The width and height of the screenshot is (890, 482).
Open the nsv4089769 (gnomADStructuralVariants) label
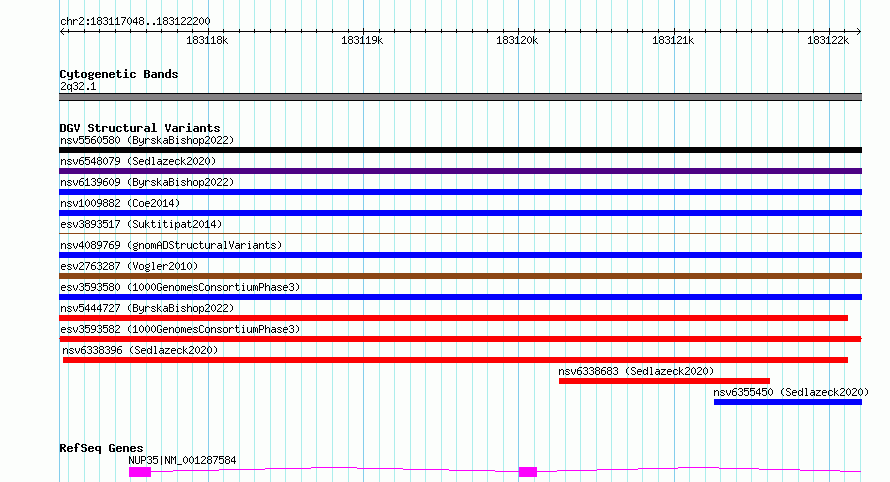pos(171,245)
